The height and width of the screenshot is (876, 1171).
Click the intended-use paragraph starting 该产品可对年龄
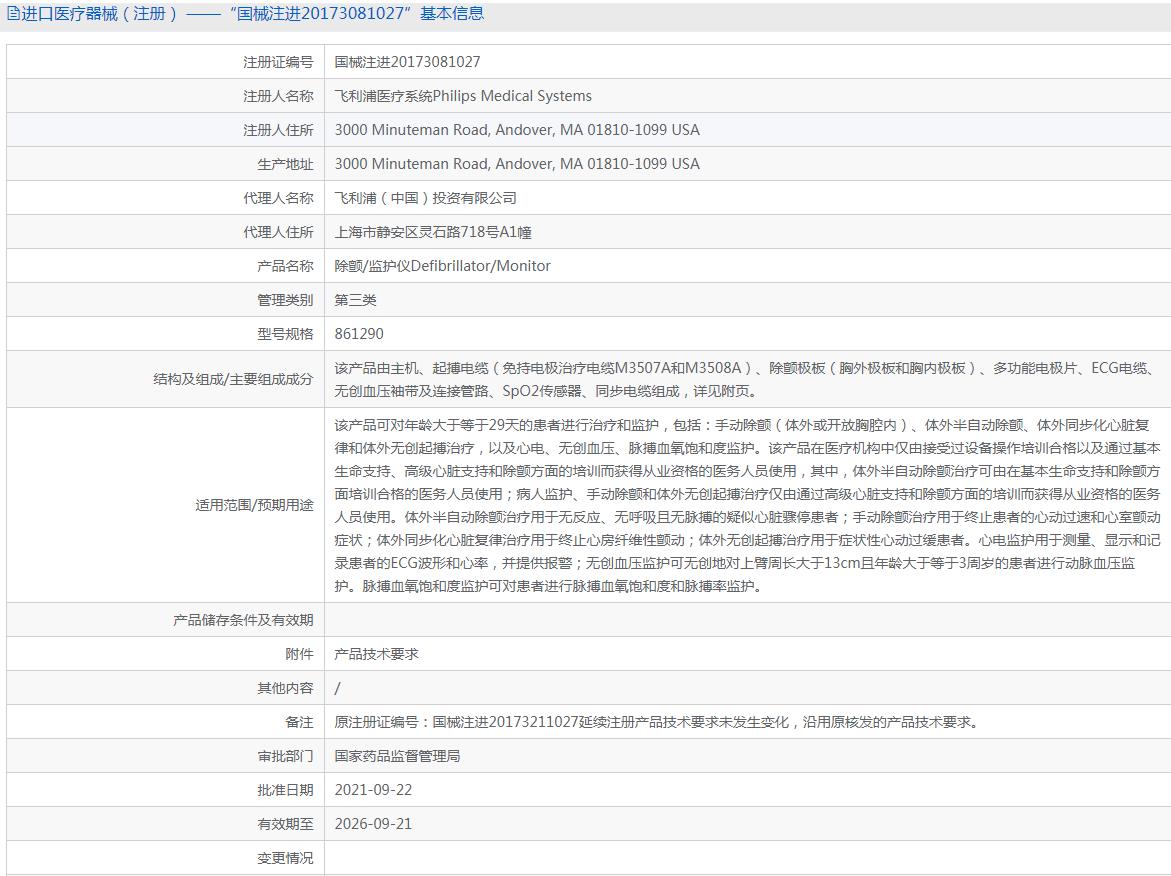click(747, 506)
